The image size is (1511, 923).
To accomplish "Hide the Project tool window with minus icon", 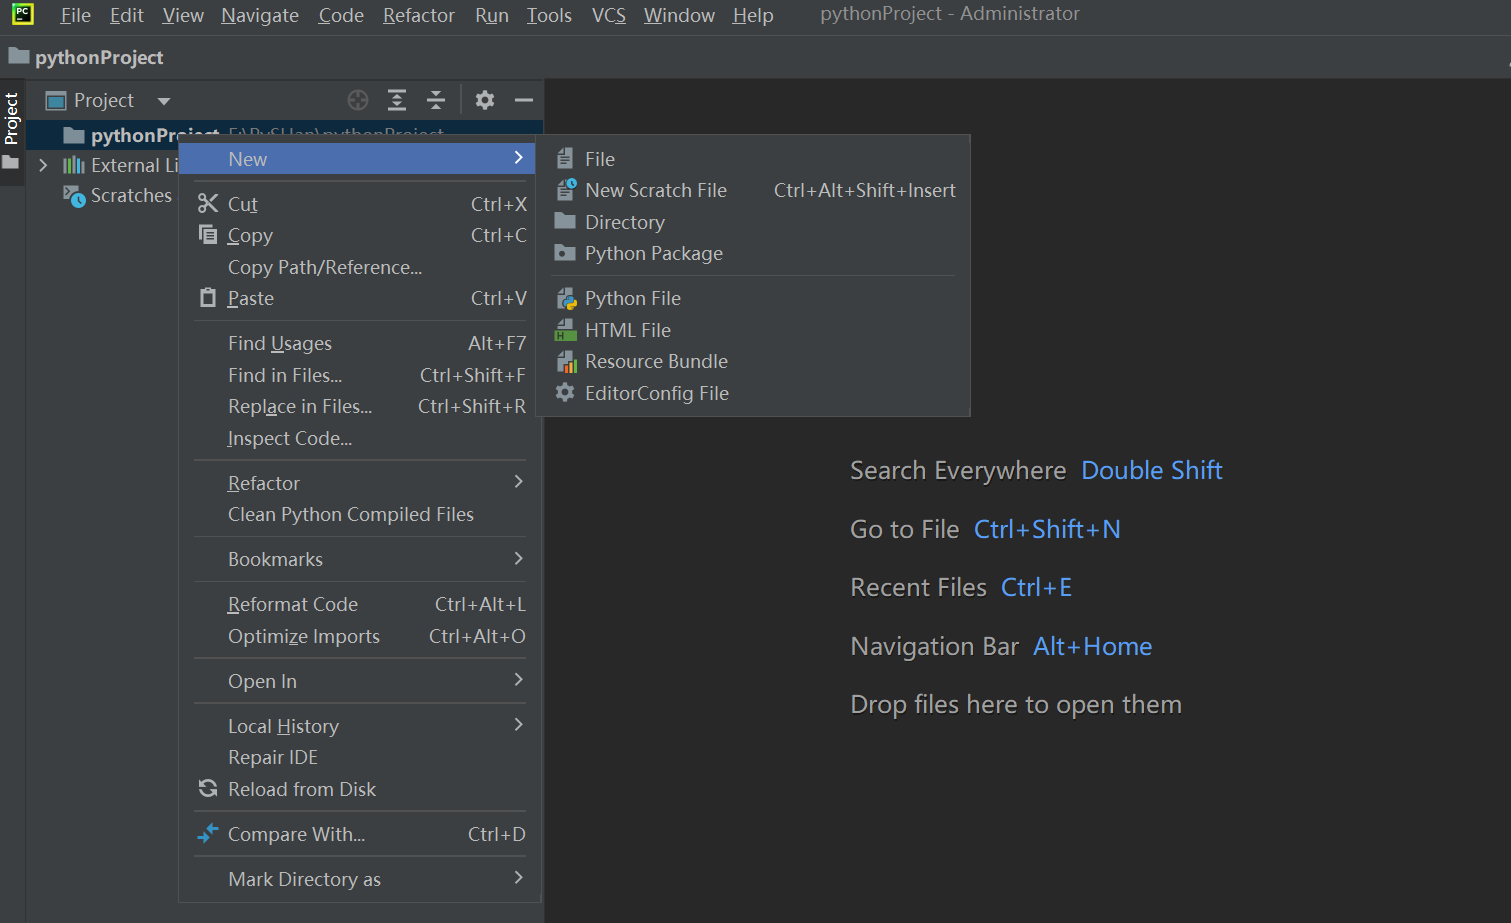I will click(524, 100).
